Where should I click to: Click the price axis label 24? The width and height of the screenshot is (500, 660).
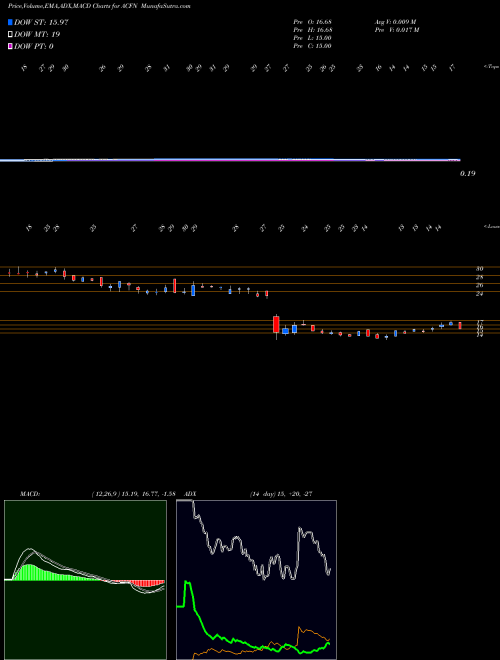479,294
